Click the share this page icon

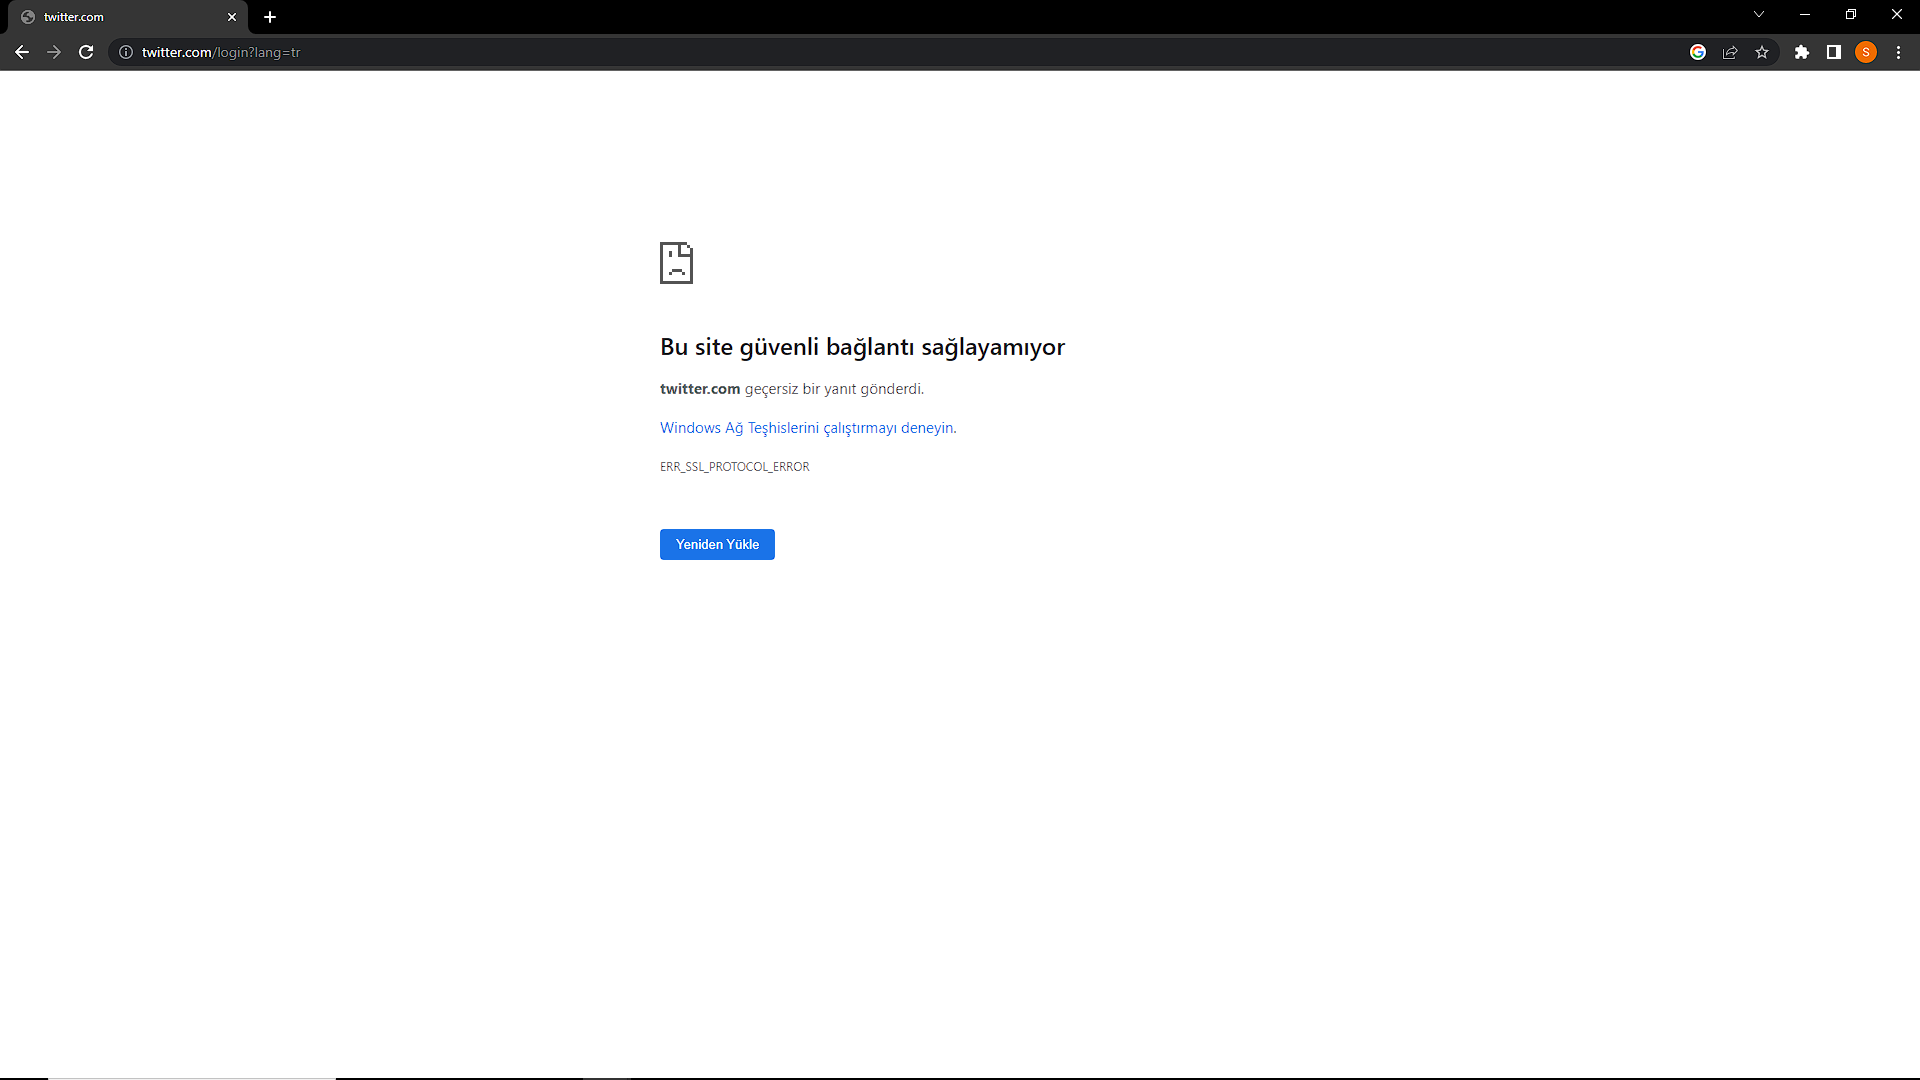(x=1730, y=52)
